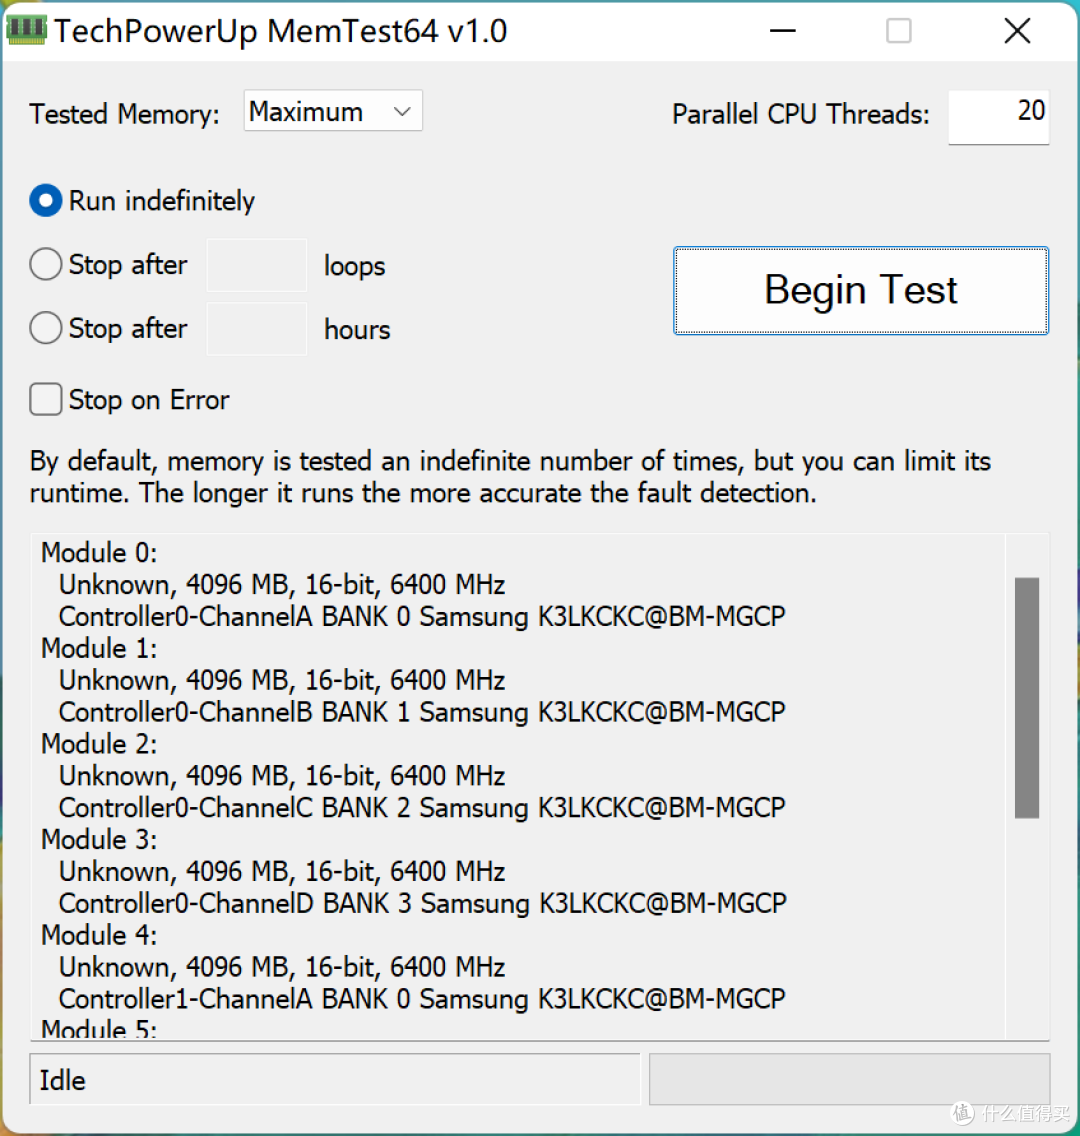The image size is (1080, 1136).
Task: Click the module list scrollbar thumb
Action: tap(1026, 698)
